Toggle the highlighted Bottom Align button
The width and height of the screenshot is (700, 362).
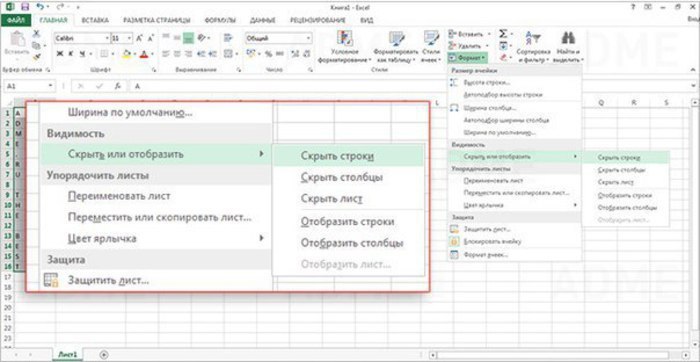pos(188,38)
